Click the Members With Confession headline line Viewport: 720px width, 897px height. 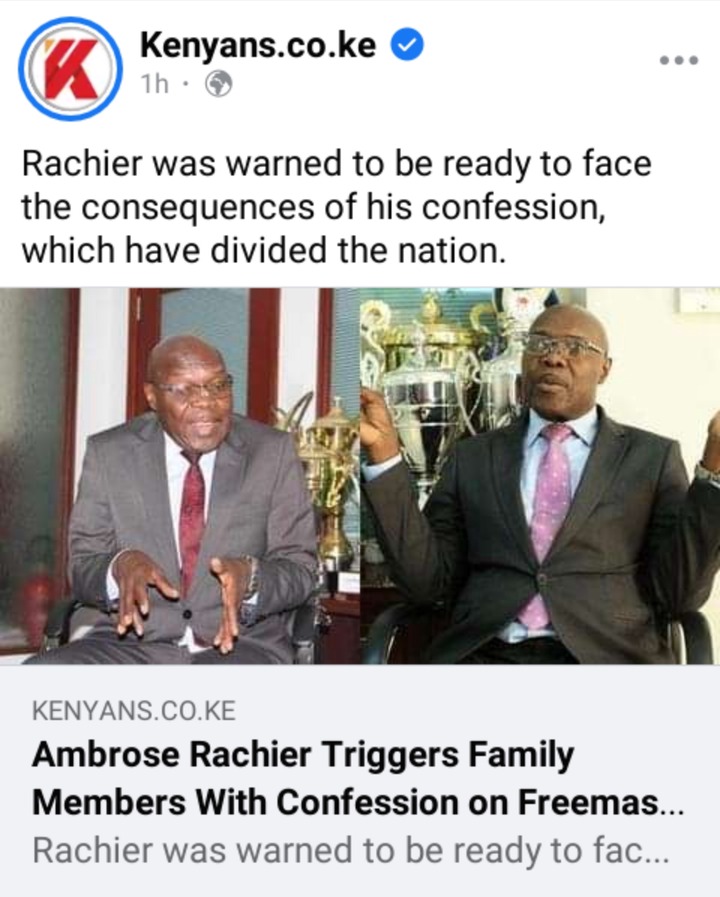coord(358,802)
